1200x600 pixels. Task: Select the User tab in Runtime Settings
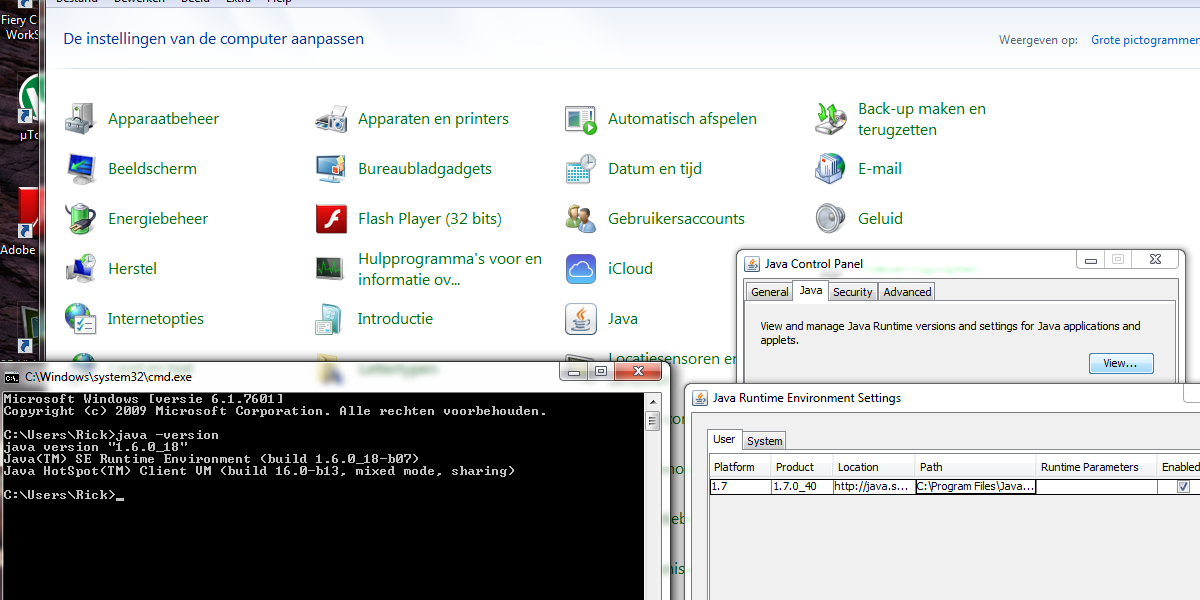(x=724, y=439)
